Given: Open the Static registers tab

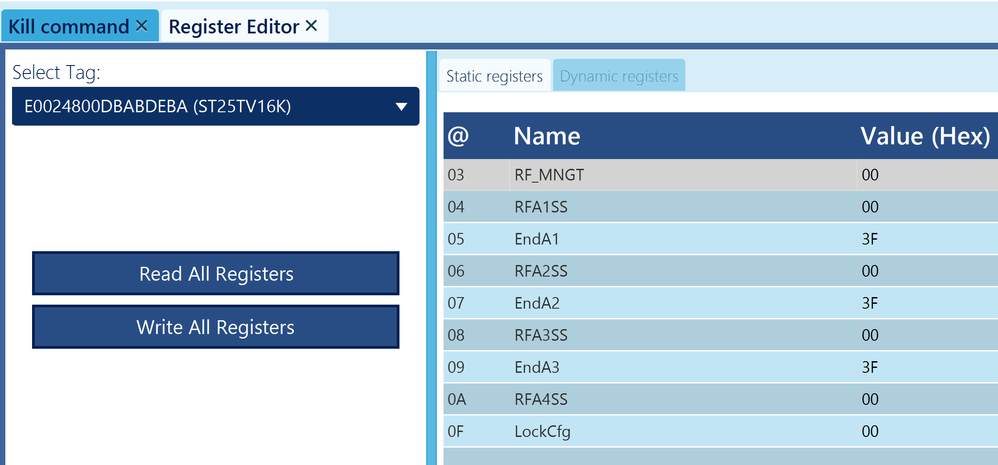Looking at the screenshot, I should tap(494, 76).
